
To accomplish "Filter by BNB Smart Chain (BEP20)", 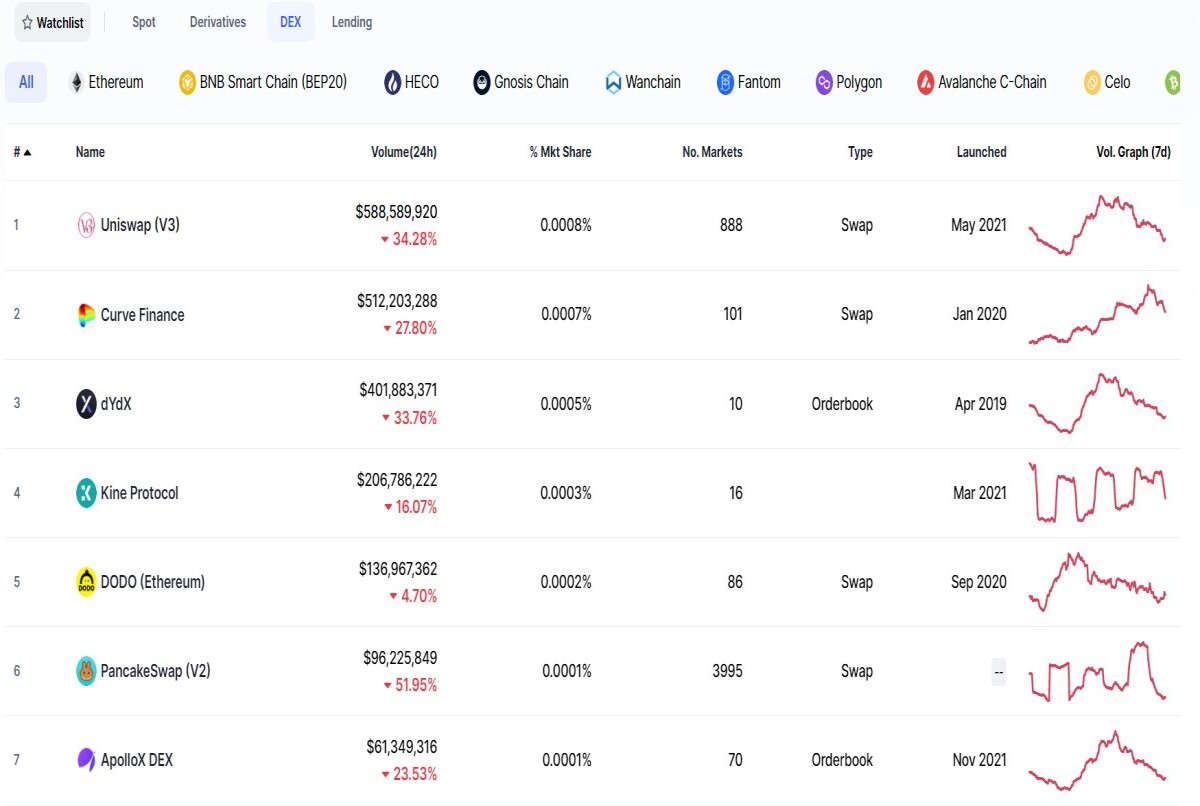I will [263, 82].
